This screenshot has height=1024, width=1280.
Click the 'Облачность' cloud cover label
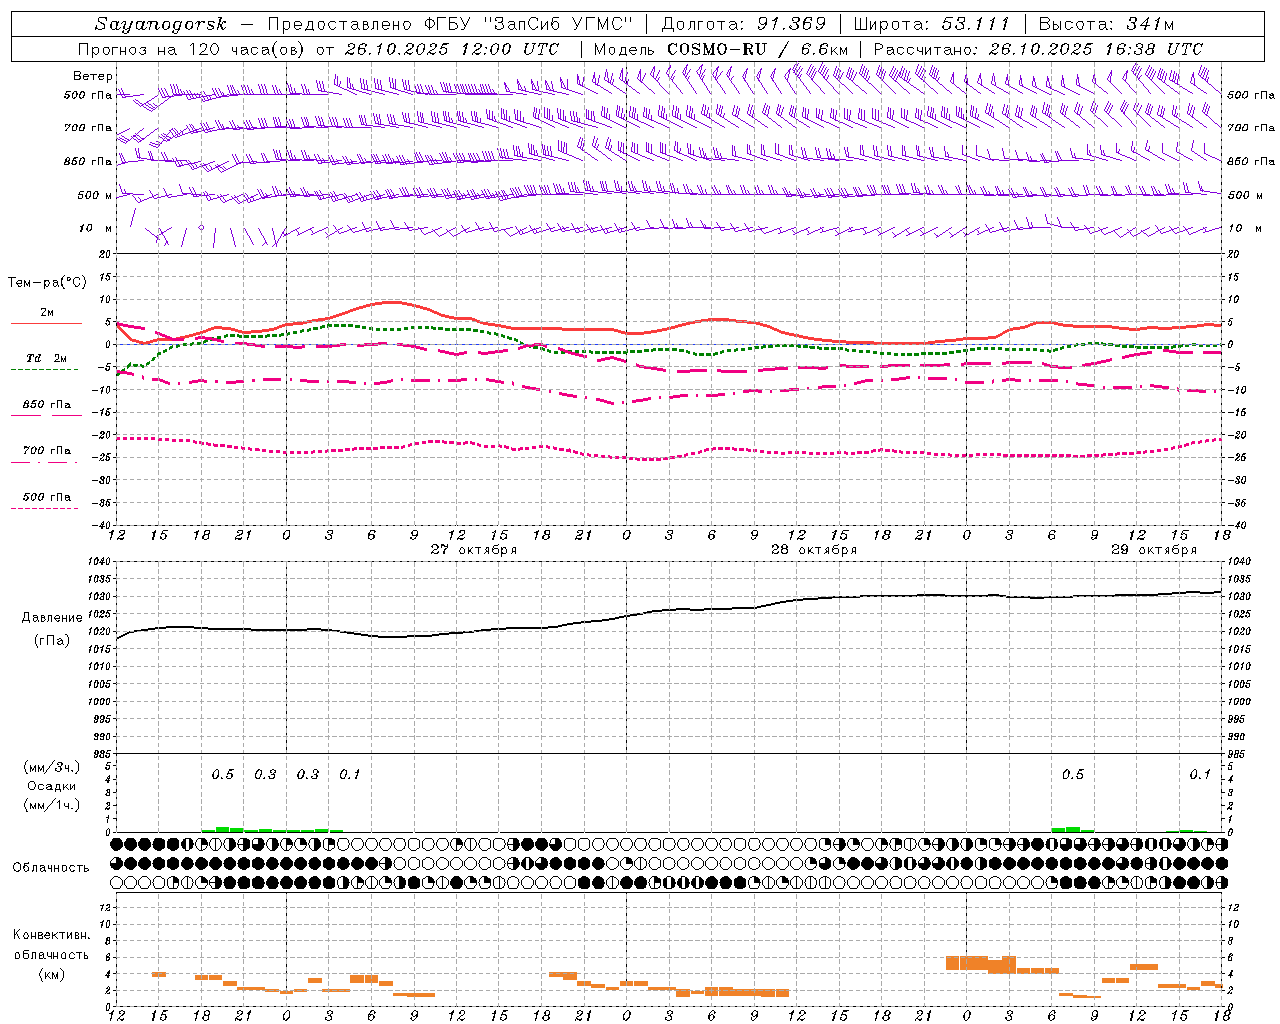[51, 868]
